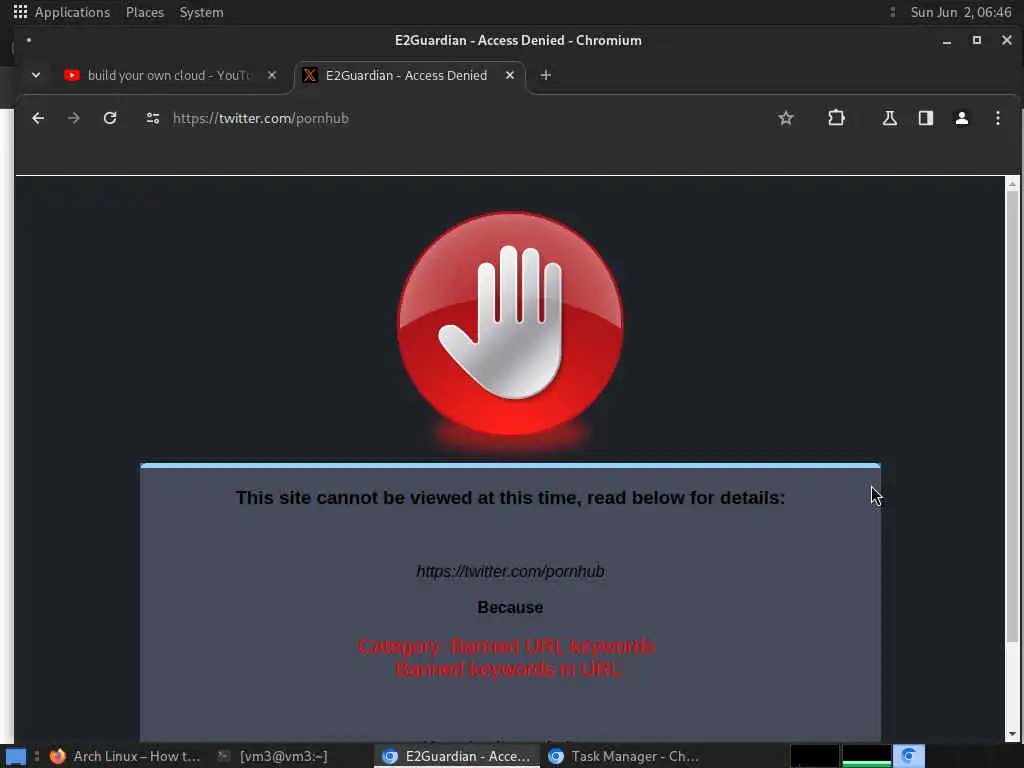1024x768 pixels.
Task: Click the blocked URL twitter.com text
Action: [x=510, y=571]
